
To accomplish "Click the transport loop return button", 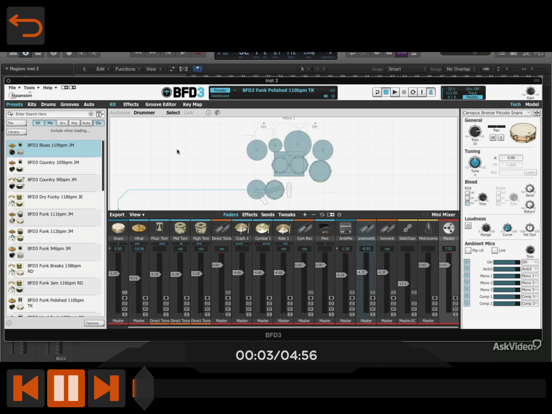I will pos(377,92).
